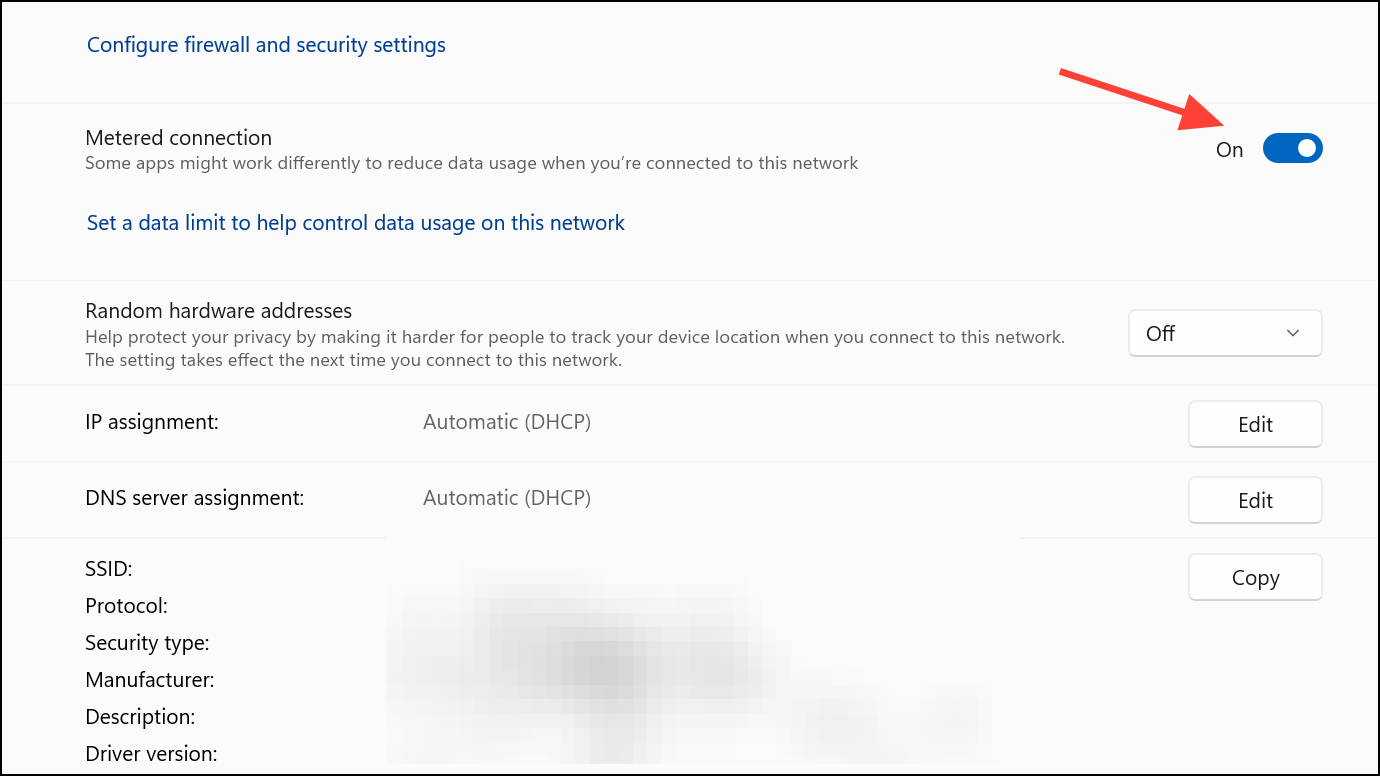Screen dimensions: 1380x776
Task: Turn off the Metered connection toggle
Action: 1292,149
